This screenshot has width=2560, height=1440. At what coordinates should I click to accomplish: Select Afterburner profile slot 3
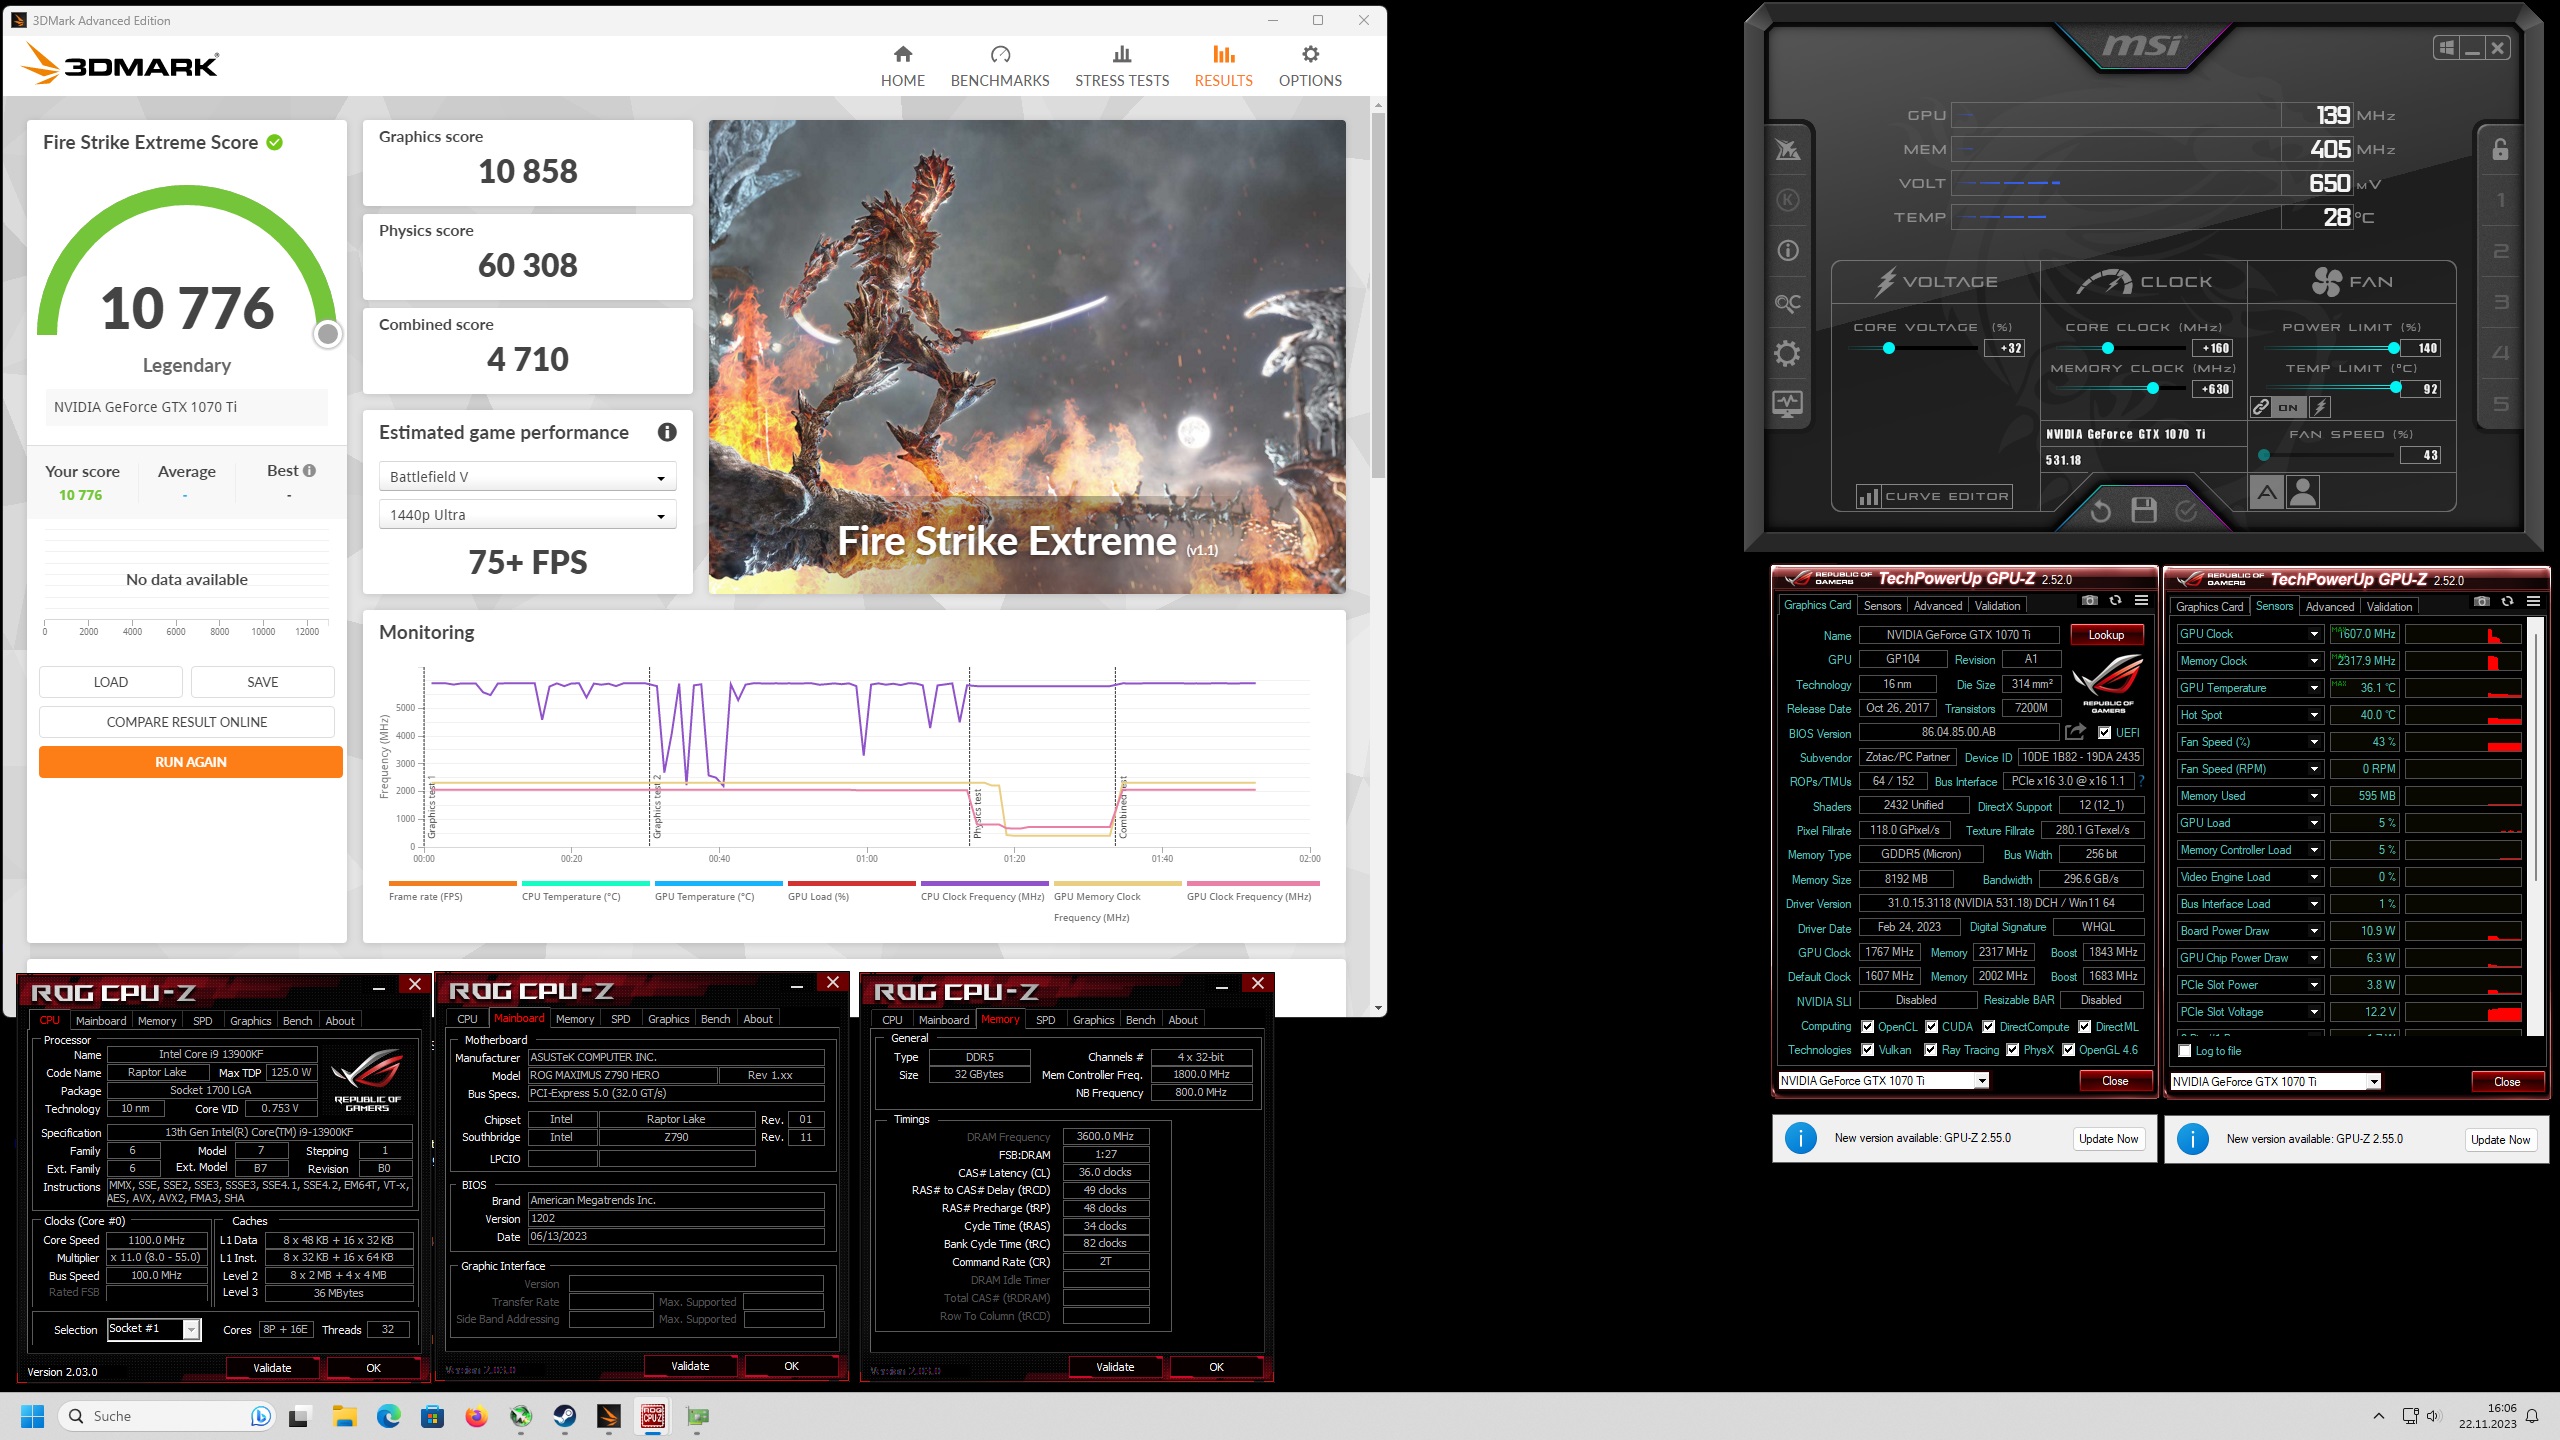pyautogui.click(x=2500, y=302)
